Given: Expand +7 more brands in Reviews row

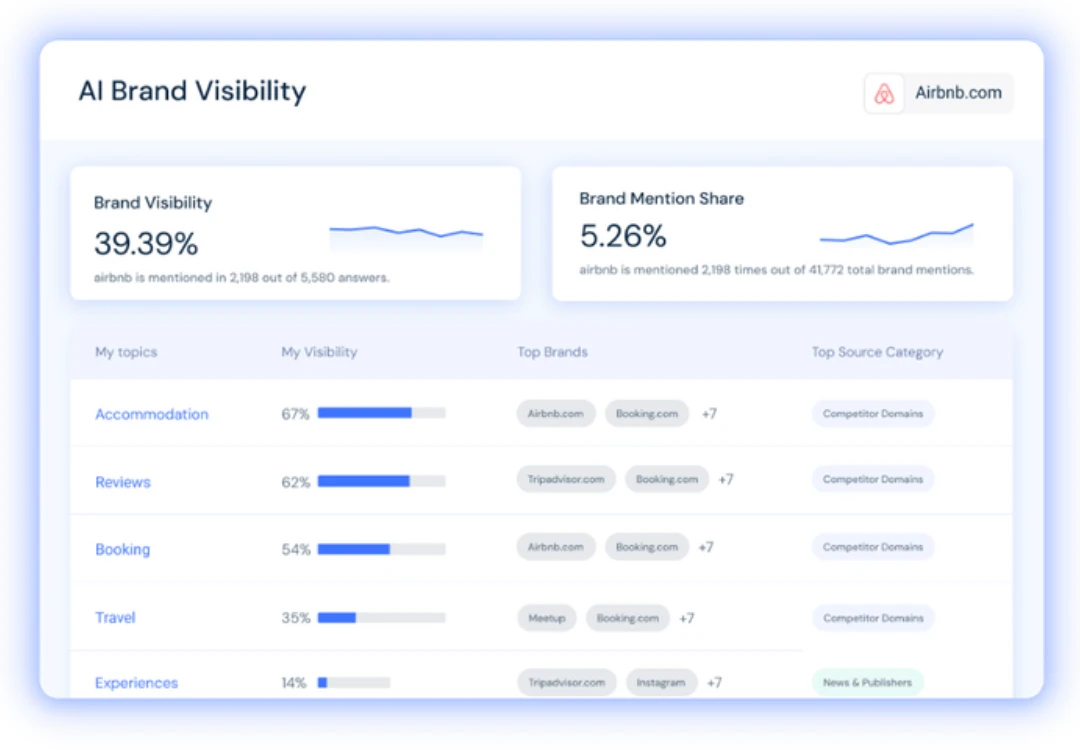Looking at the screenshot, I should click(x=726, y=479).
